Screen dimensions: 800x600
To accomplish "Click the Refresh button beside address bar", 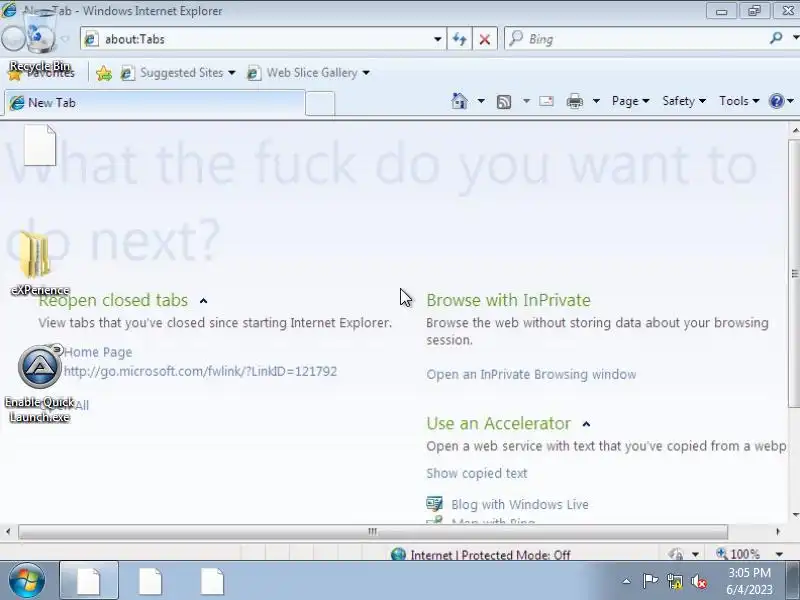I will (459, 39).
